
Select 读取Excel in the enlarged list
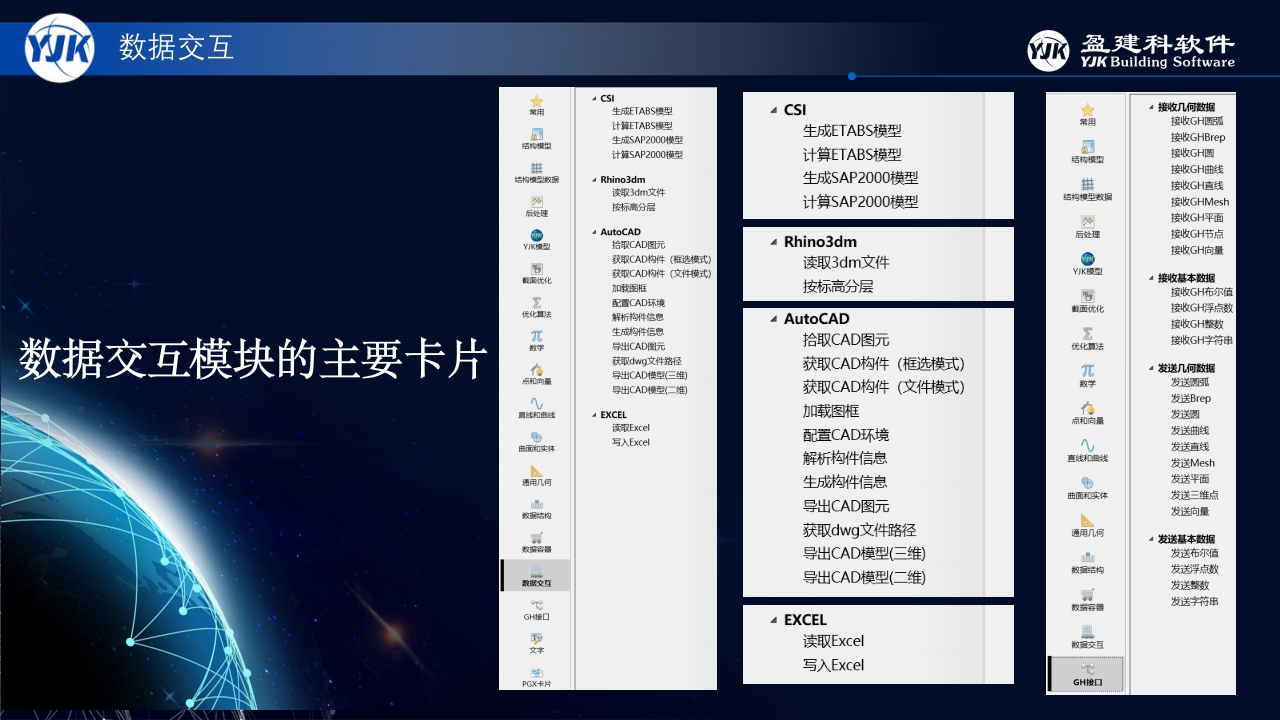coord(833,641)
